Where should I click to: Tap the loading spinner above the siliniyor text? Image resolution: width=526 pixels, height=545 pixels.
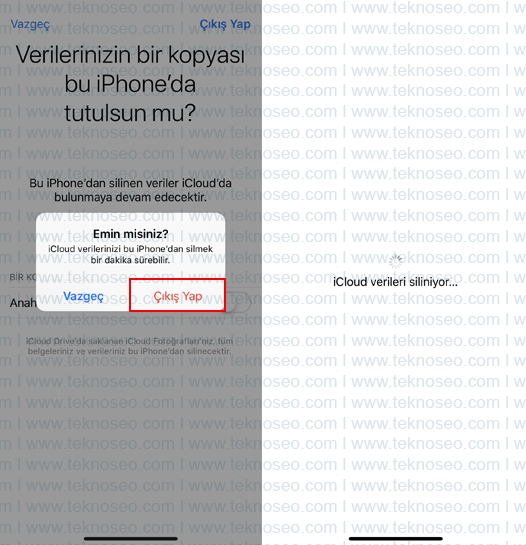pos(395,261)
